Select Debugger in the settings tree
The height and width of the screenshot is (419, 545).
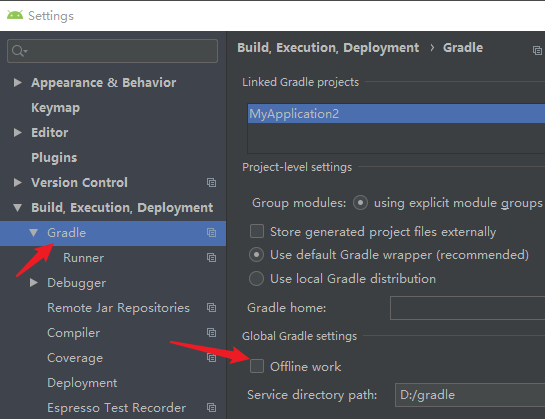pyautogui.click(x=76, y=283)
